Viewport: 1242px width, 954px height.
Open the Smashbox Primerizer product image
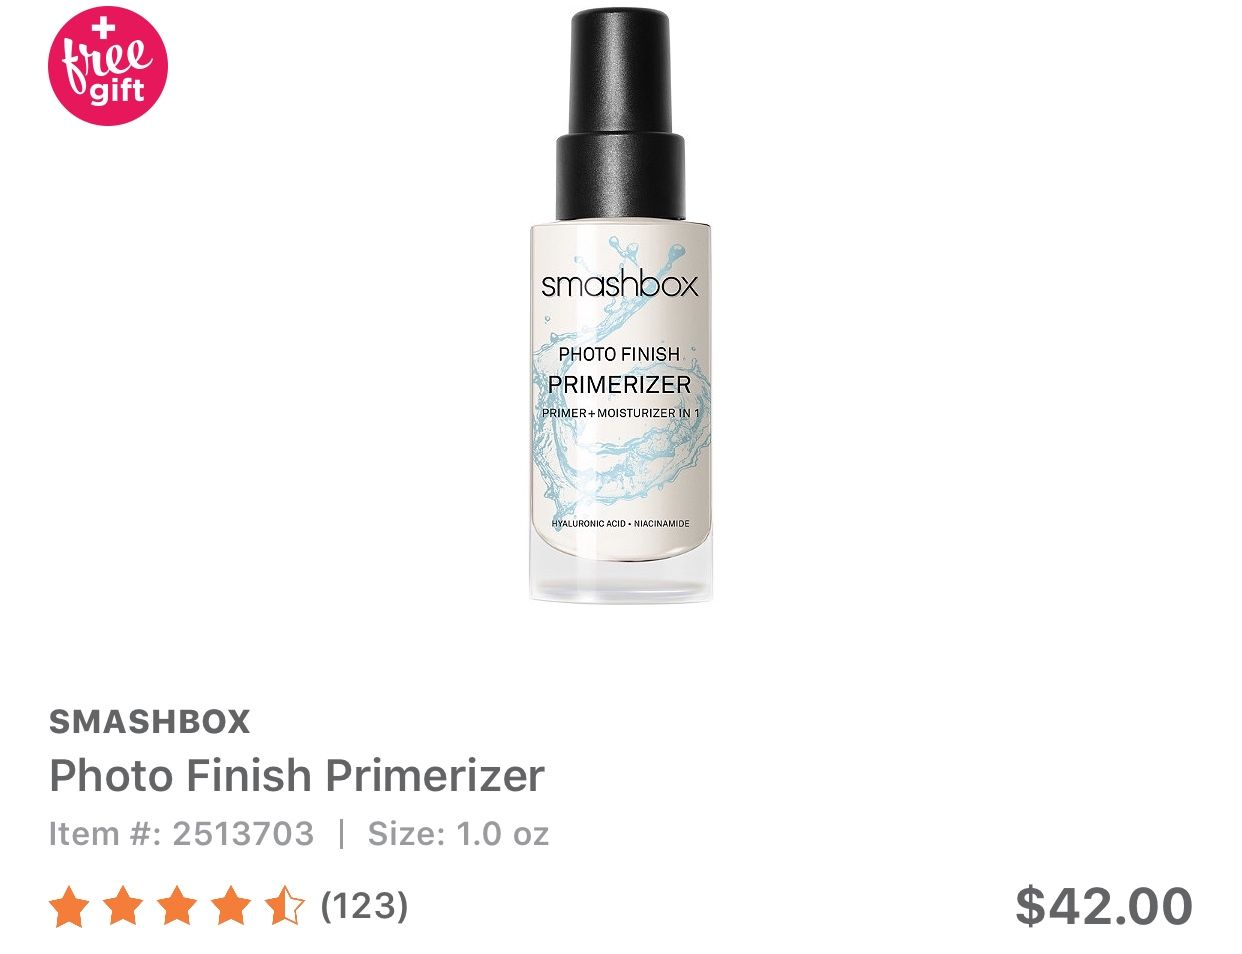tap(621, 305)
